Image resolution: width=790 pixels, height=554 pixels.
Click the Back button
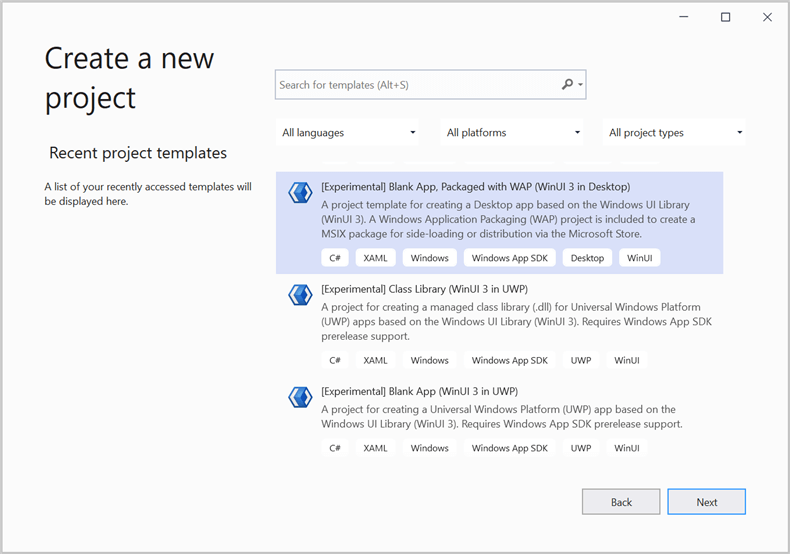(621, 502)
